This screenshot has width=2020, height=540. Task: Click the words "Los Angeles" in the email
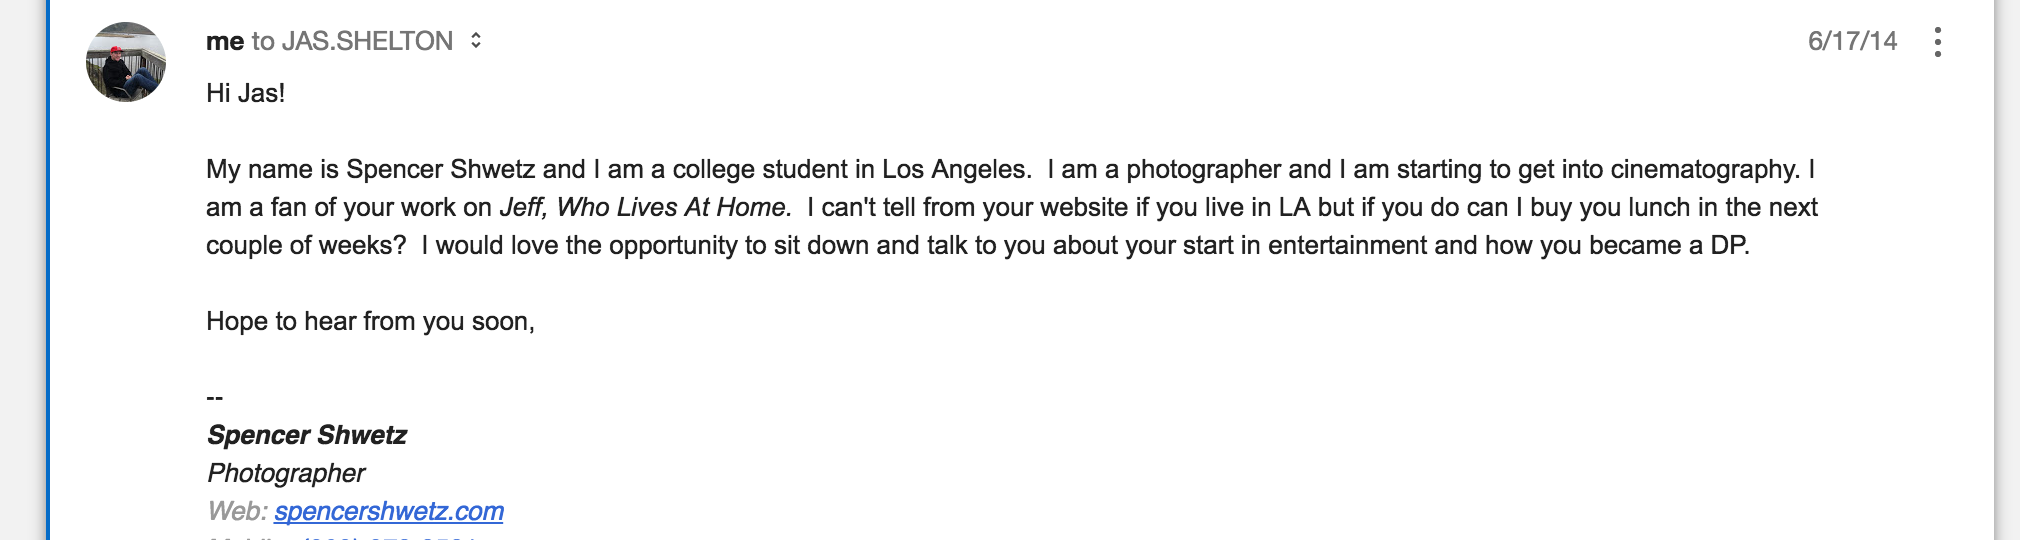pyautogui.click(x=953, y=169)
